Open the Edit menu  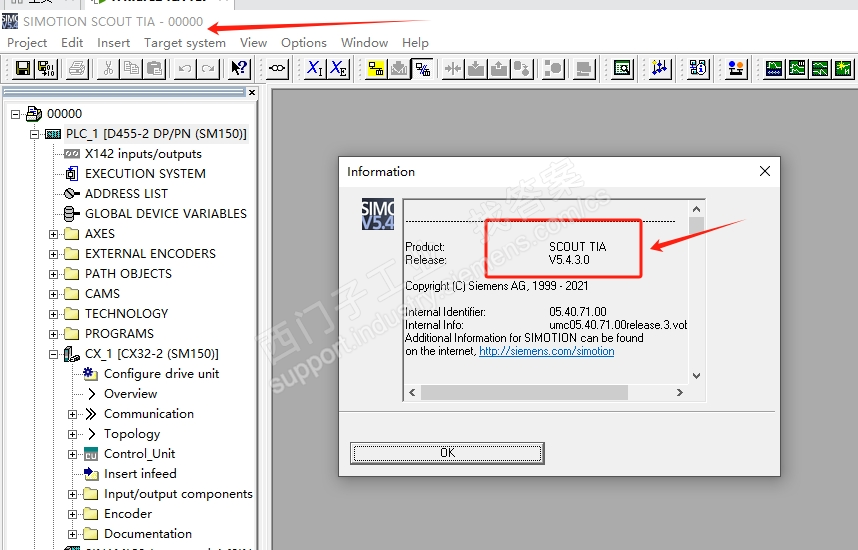point(72,43)
